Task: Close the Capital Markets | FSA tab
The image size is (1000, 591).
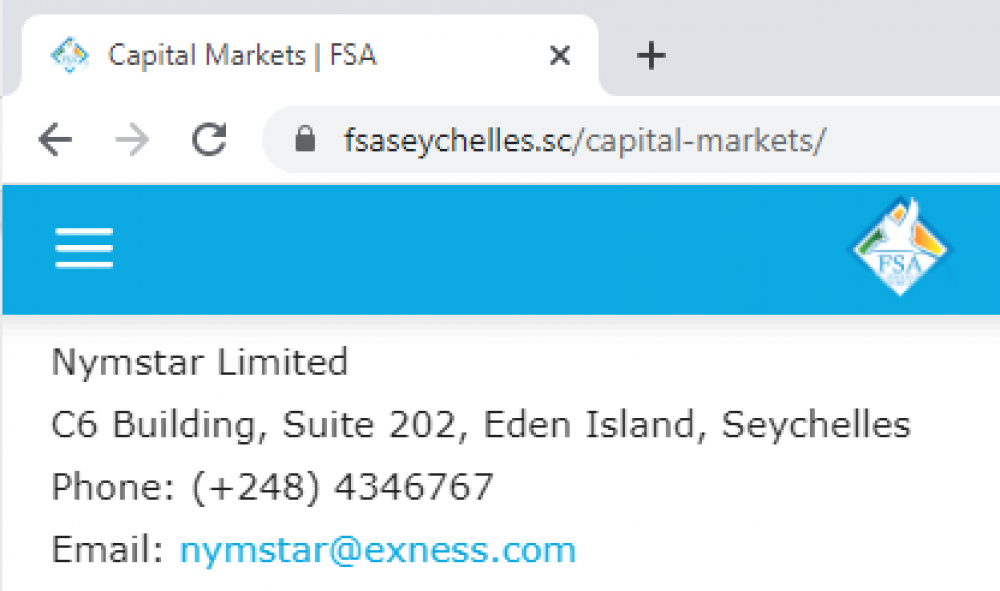Action: [559, 55]
